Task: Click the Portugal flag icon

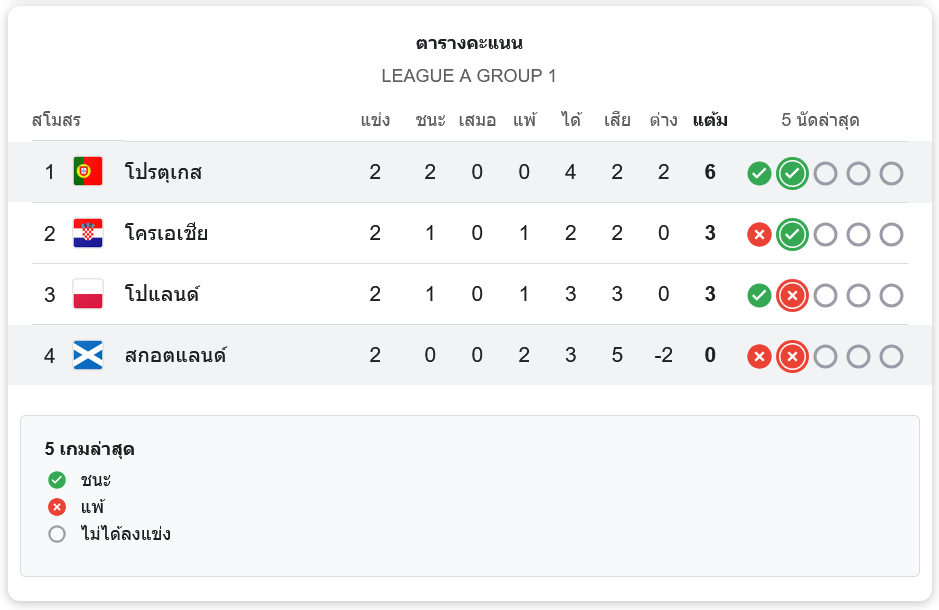Action: click(88, 172)
